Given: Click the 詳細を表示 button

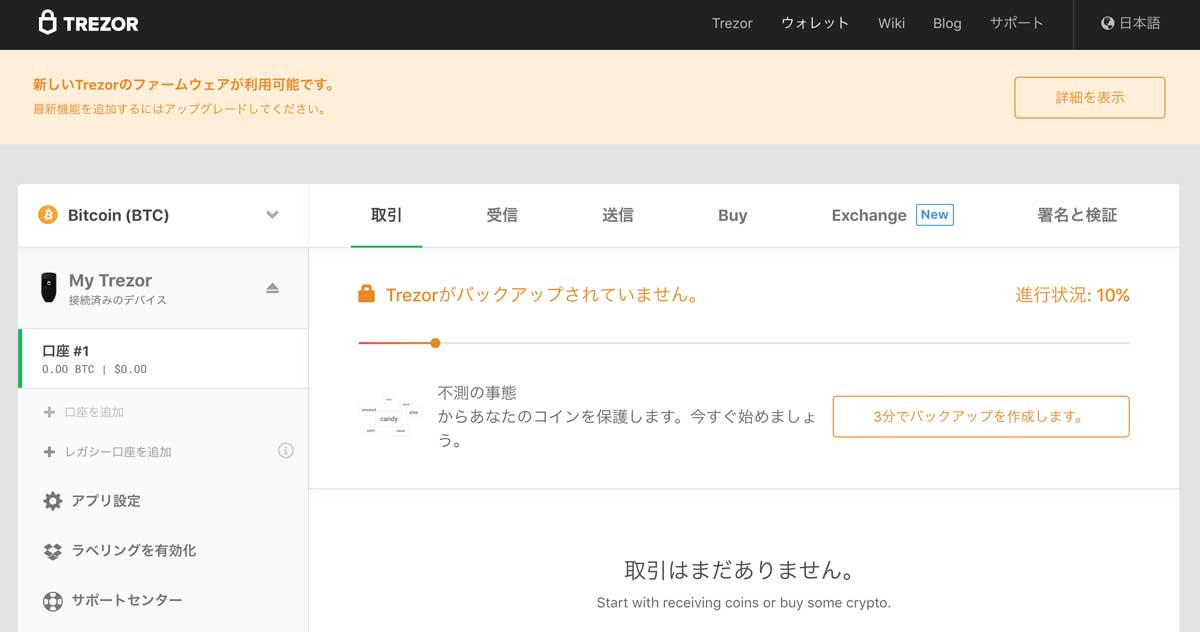Looking at the screenshot, I should 1090,97.
